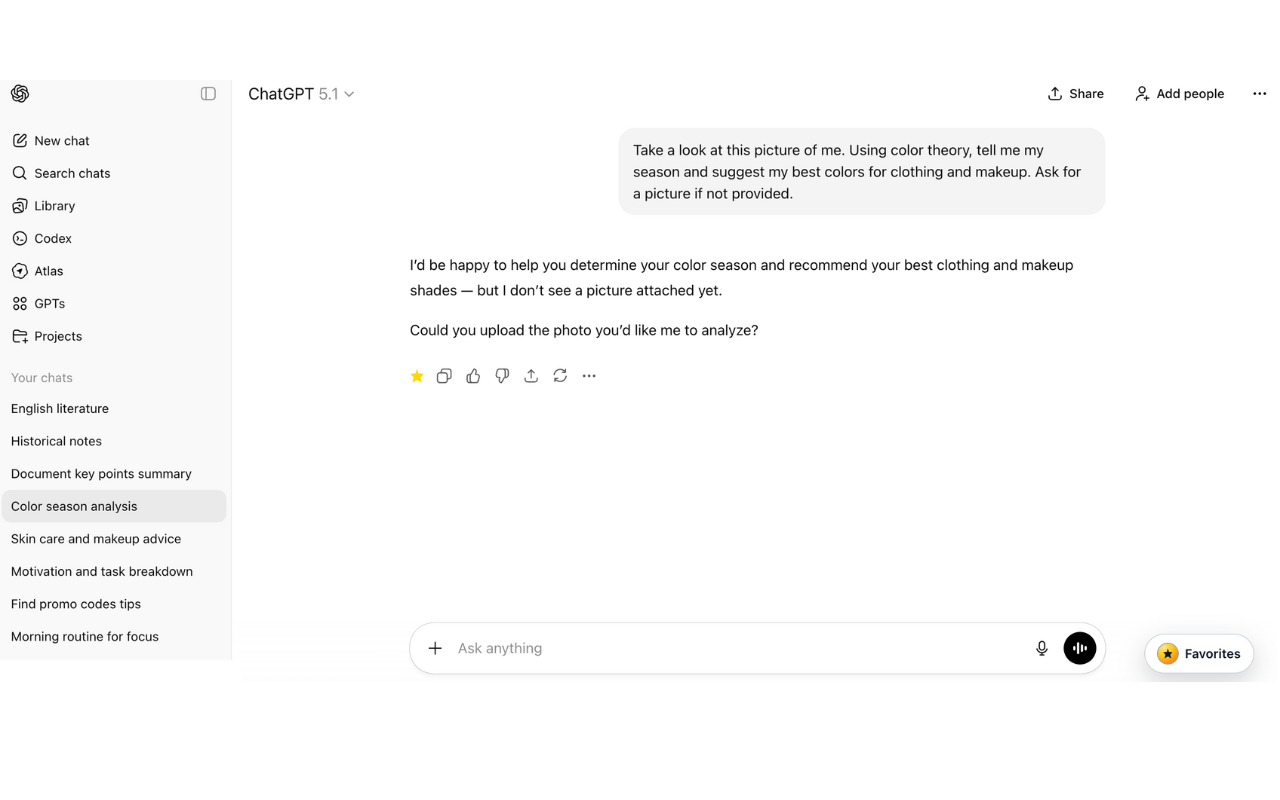Start a New chat
1280x800 pixels.
(x=61, y=140)
